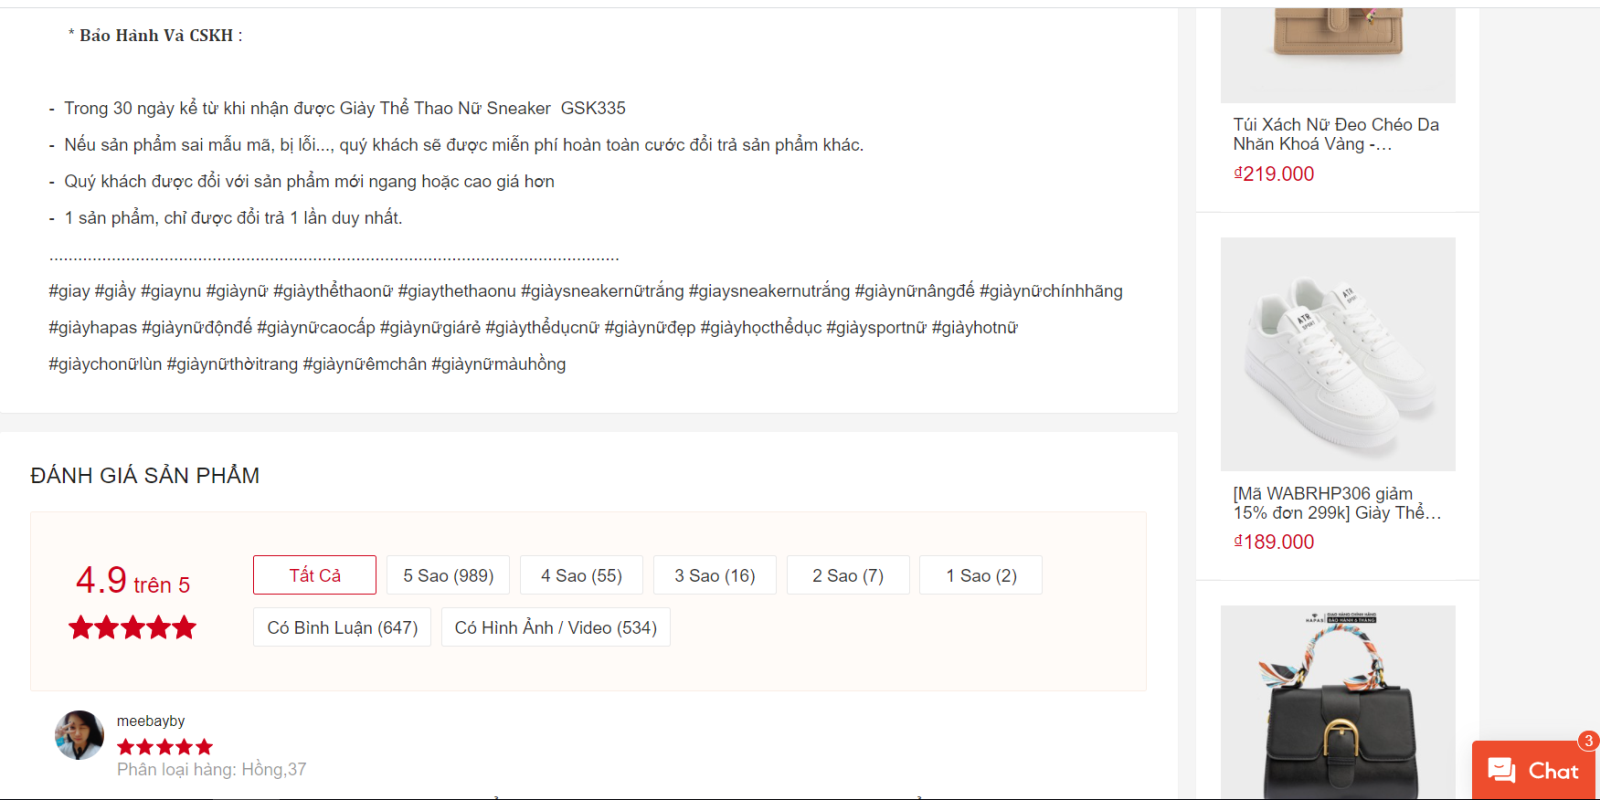Image resolution: width=1600 pixels, height=800 pixels.
Task: Click the chat notification badge showing 3
Action: pyautogui.click(x=1587, y=741)
